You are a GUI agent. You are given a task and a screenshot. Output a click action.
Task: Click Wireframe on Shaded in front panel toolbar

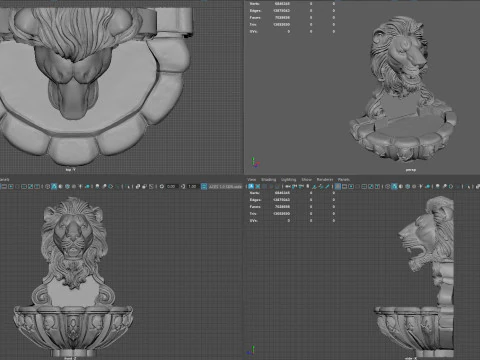67,186
